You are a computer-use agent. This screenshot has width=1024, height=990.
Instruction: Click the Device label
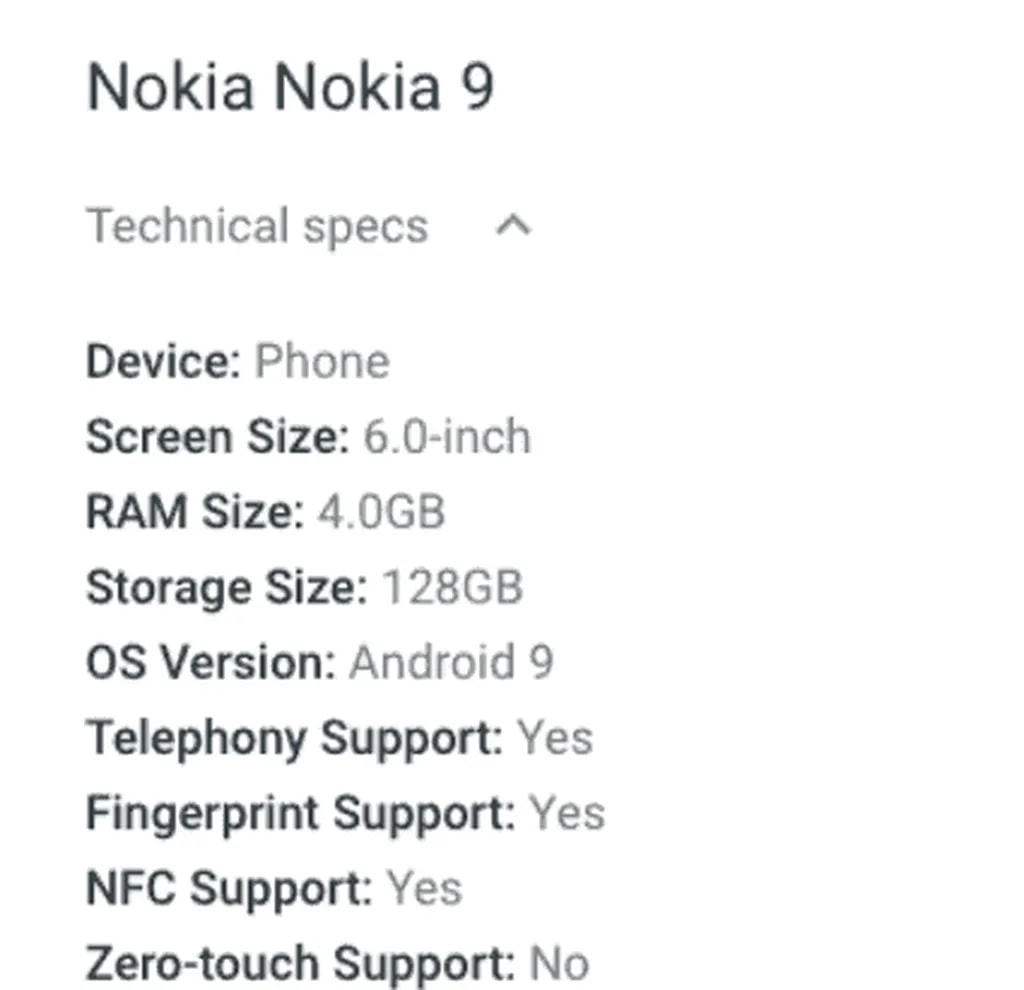point(163,362)
